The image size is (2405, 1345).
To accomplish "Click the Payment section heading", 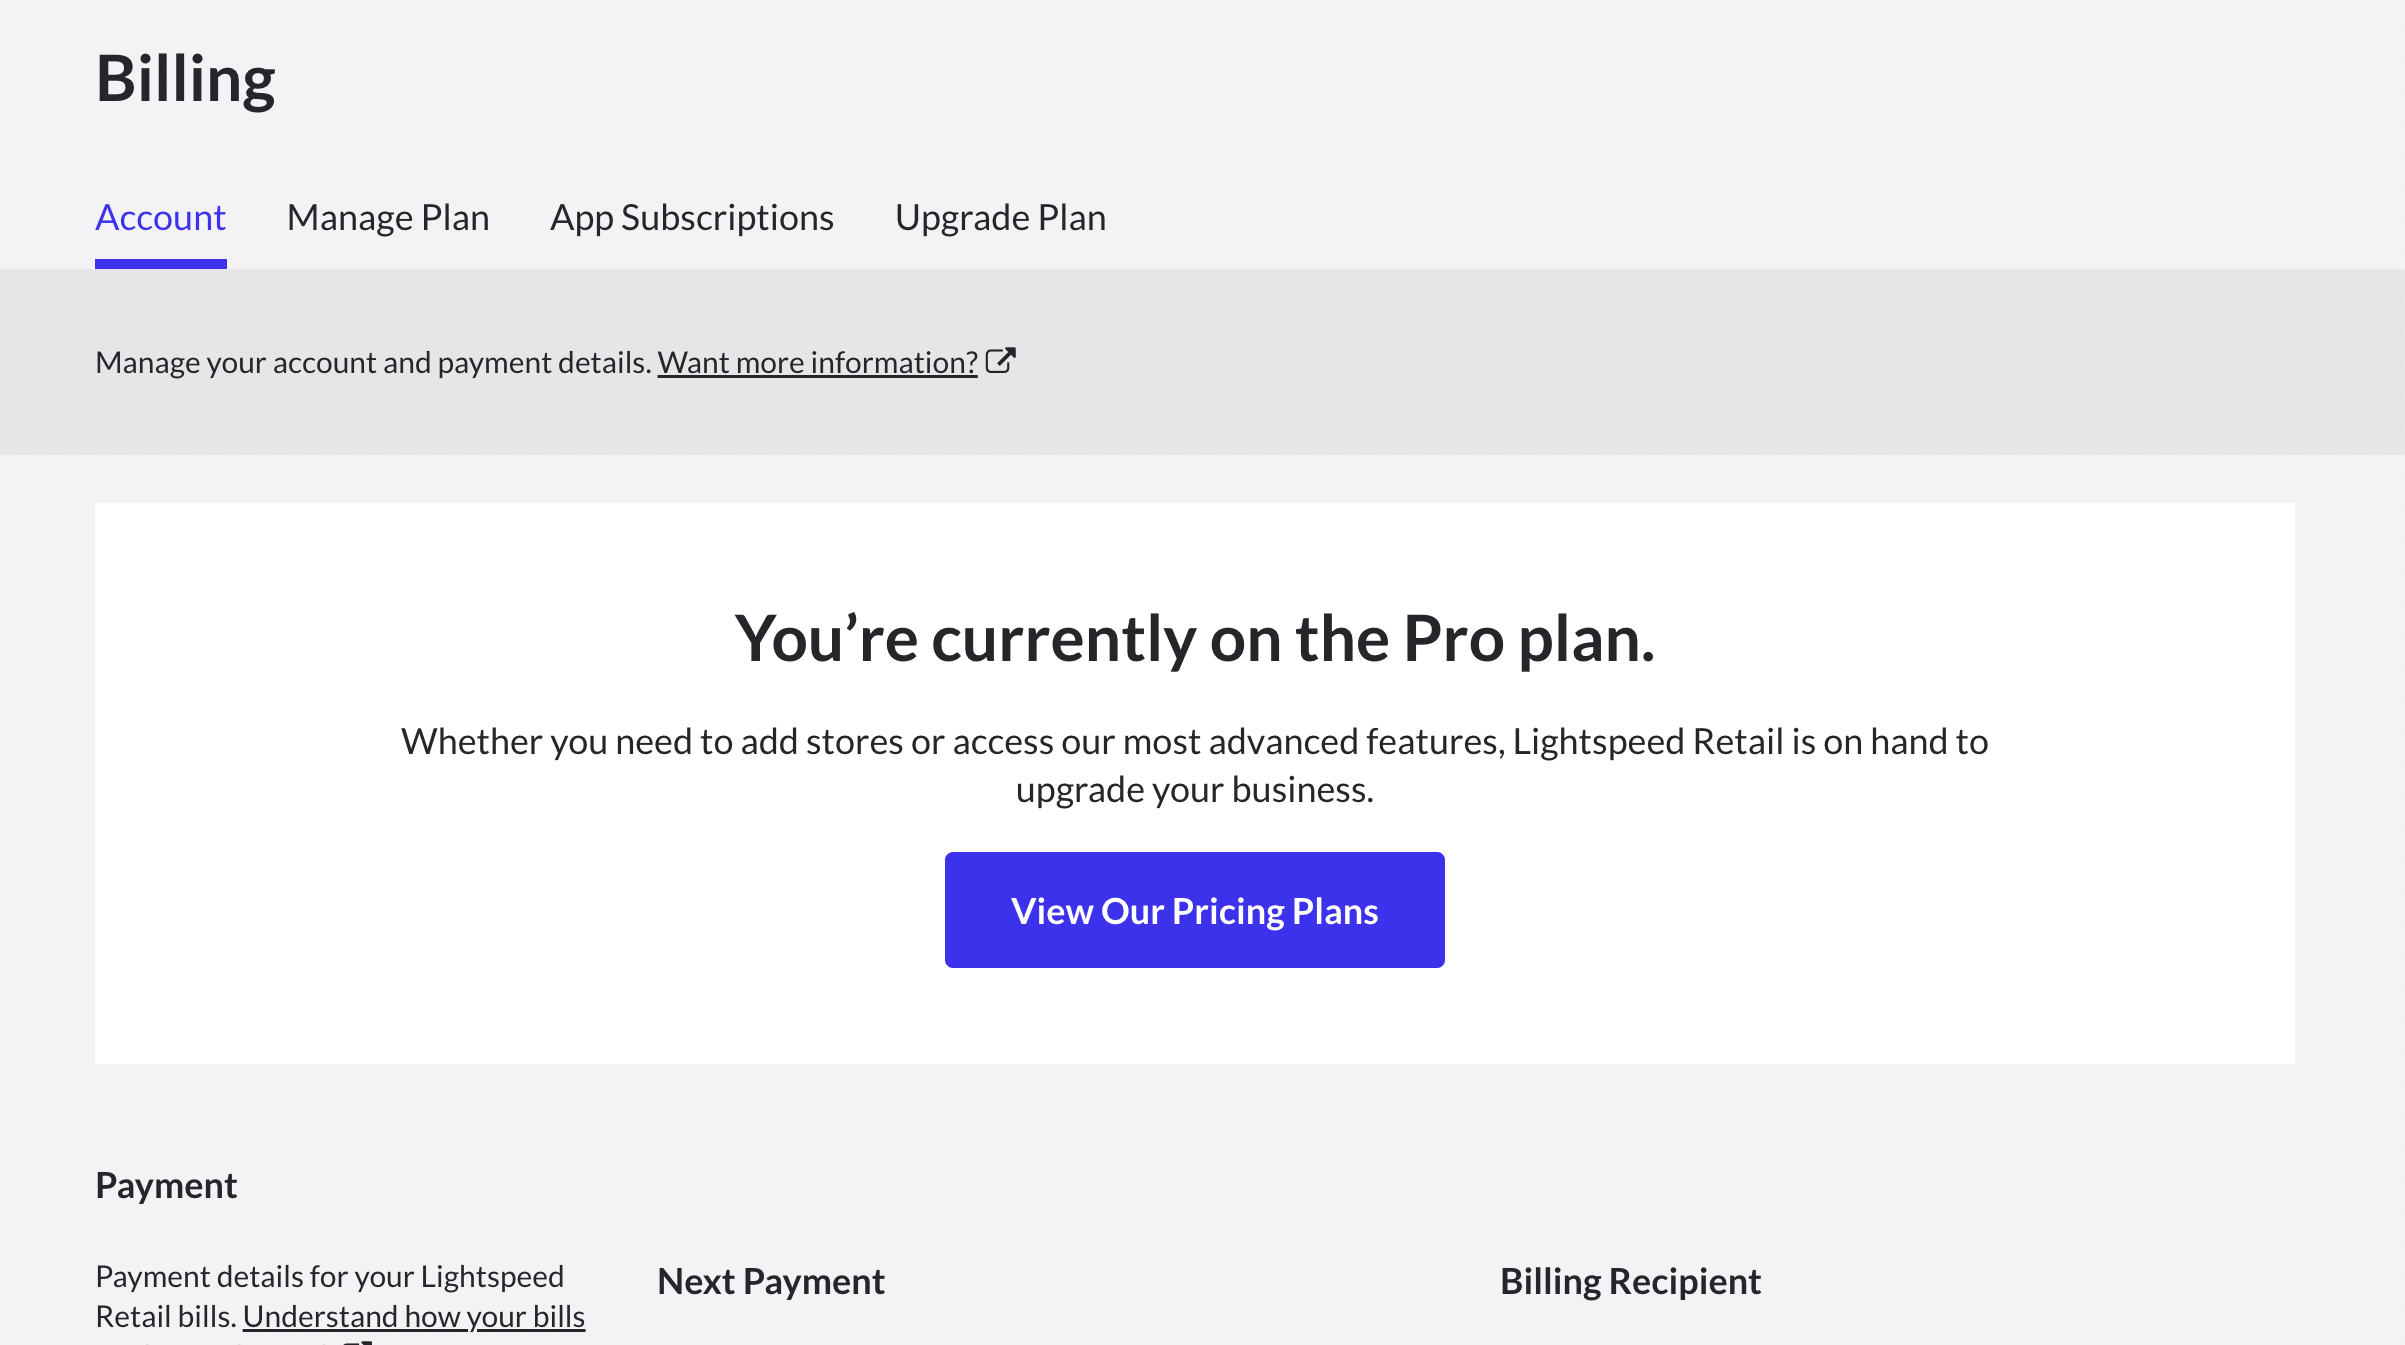I will click(166, 1186).
